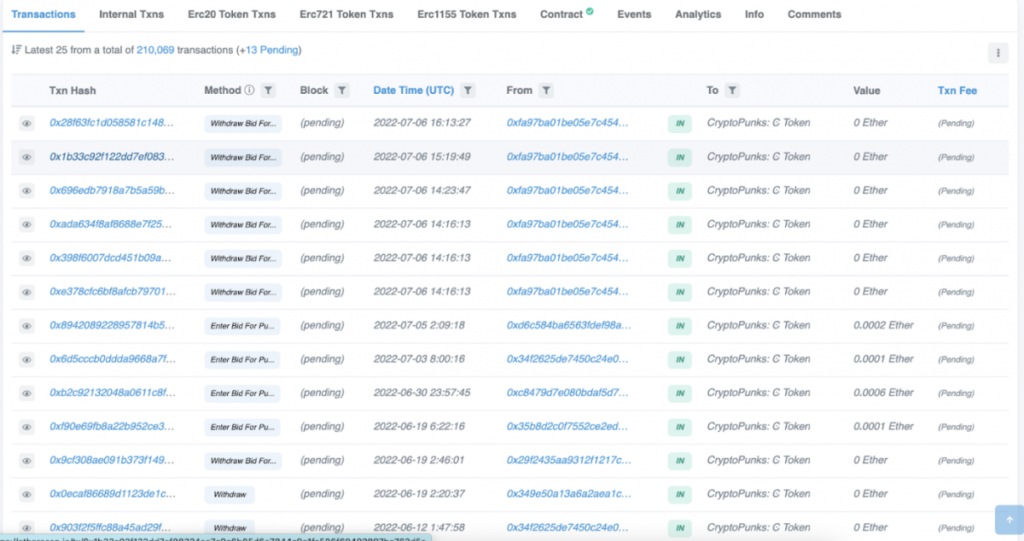Open sender address 0x349e50a13a6a2aea1c

pos(569,494)
